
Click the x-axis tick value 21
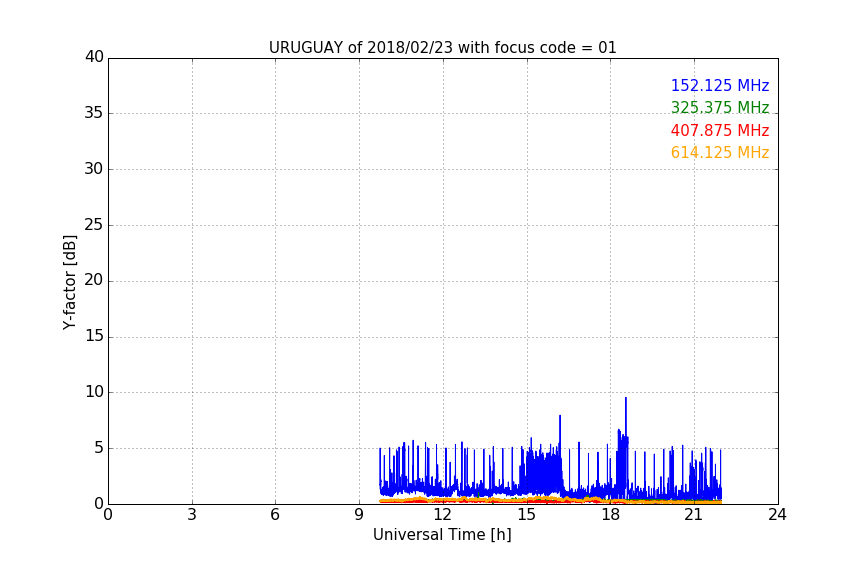(x=694, y=515)
